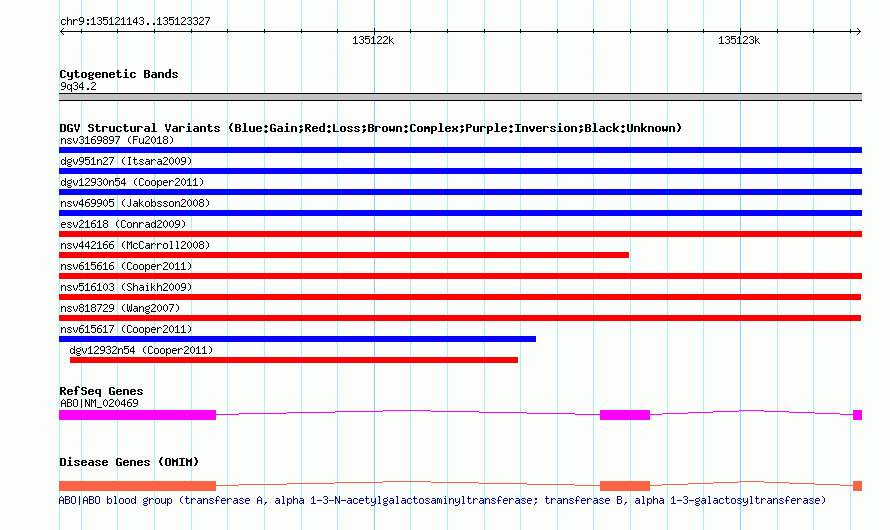Click the middle orange OMIM exon block

point(625,486)
